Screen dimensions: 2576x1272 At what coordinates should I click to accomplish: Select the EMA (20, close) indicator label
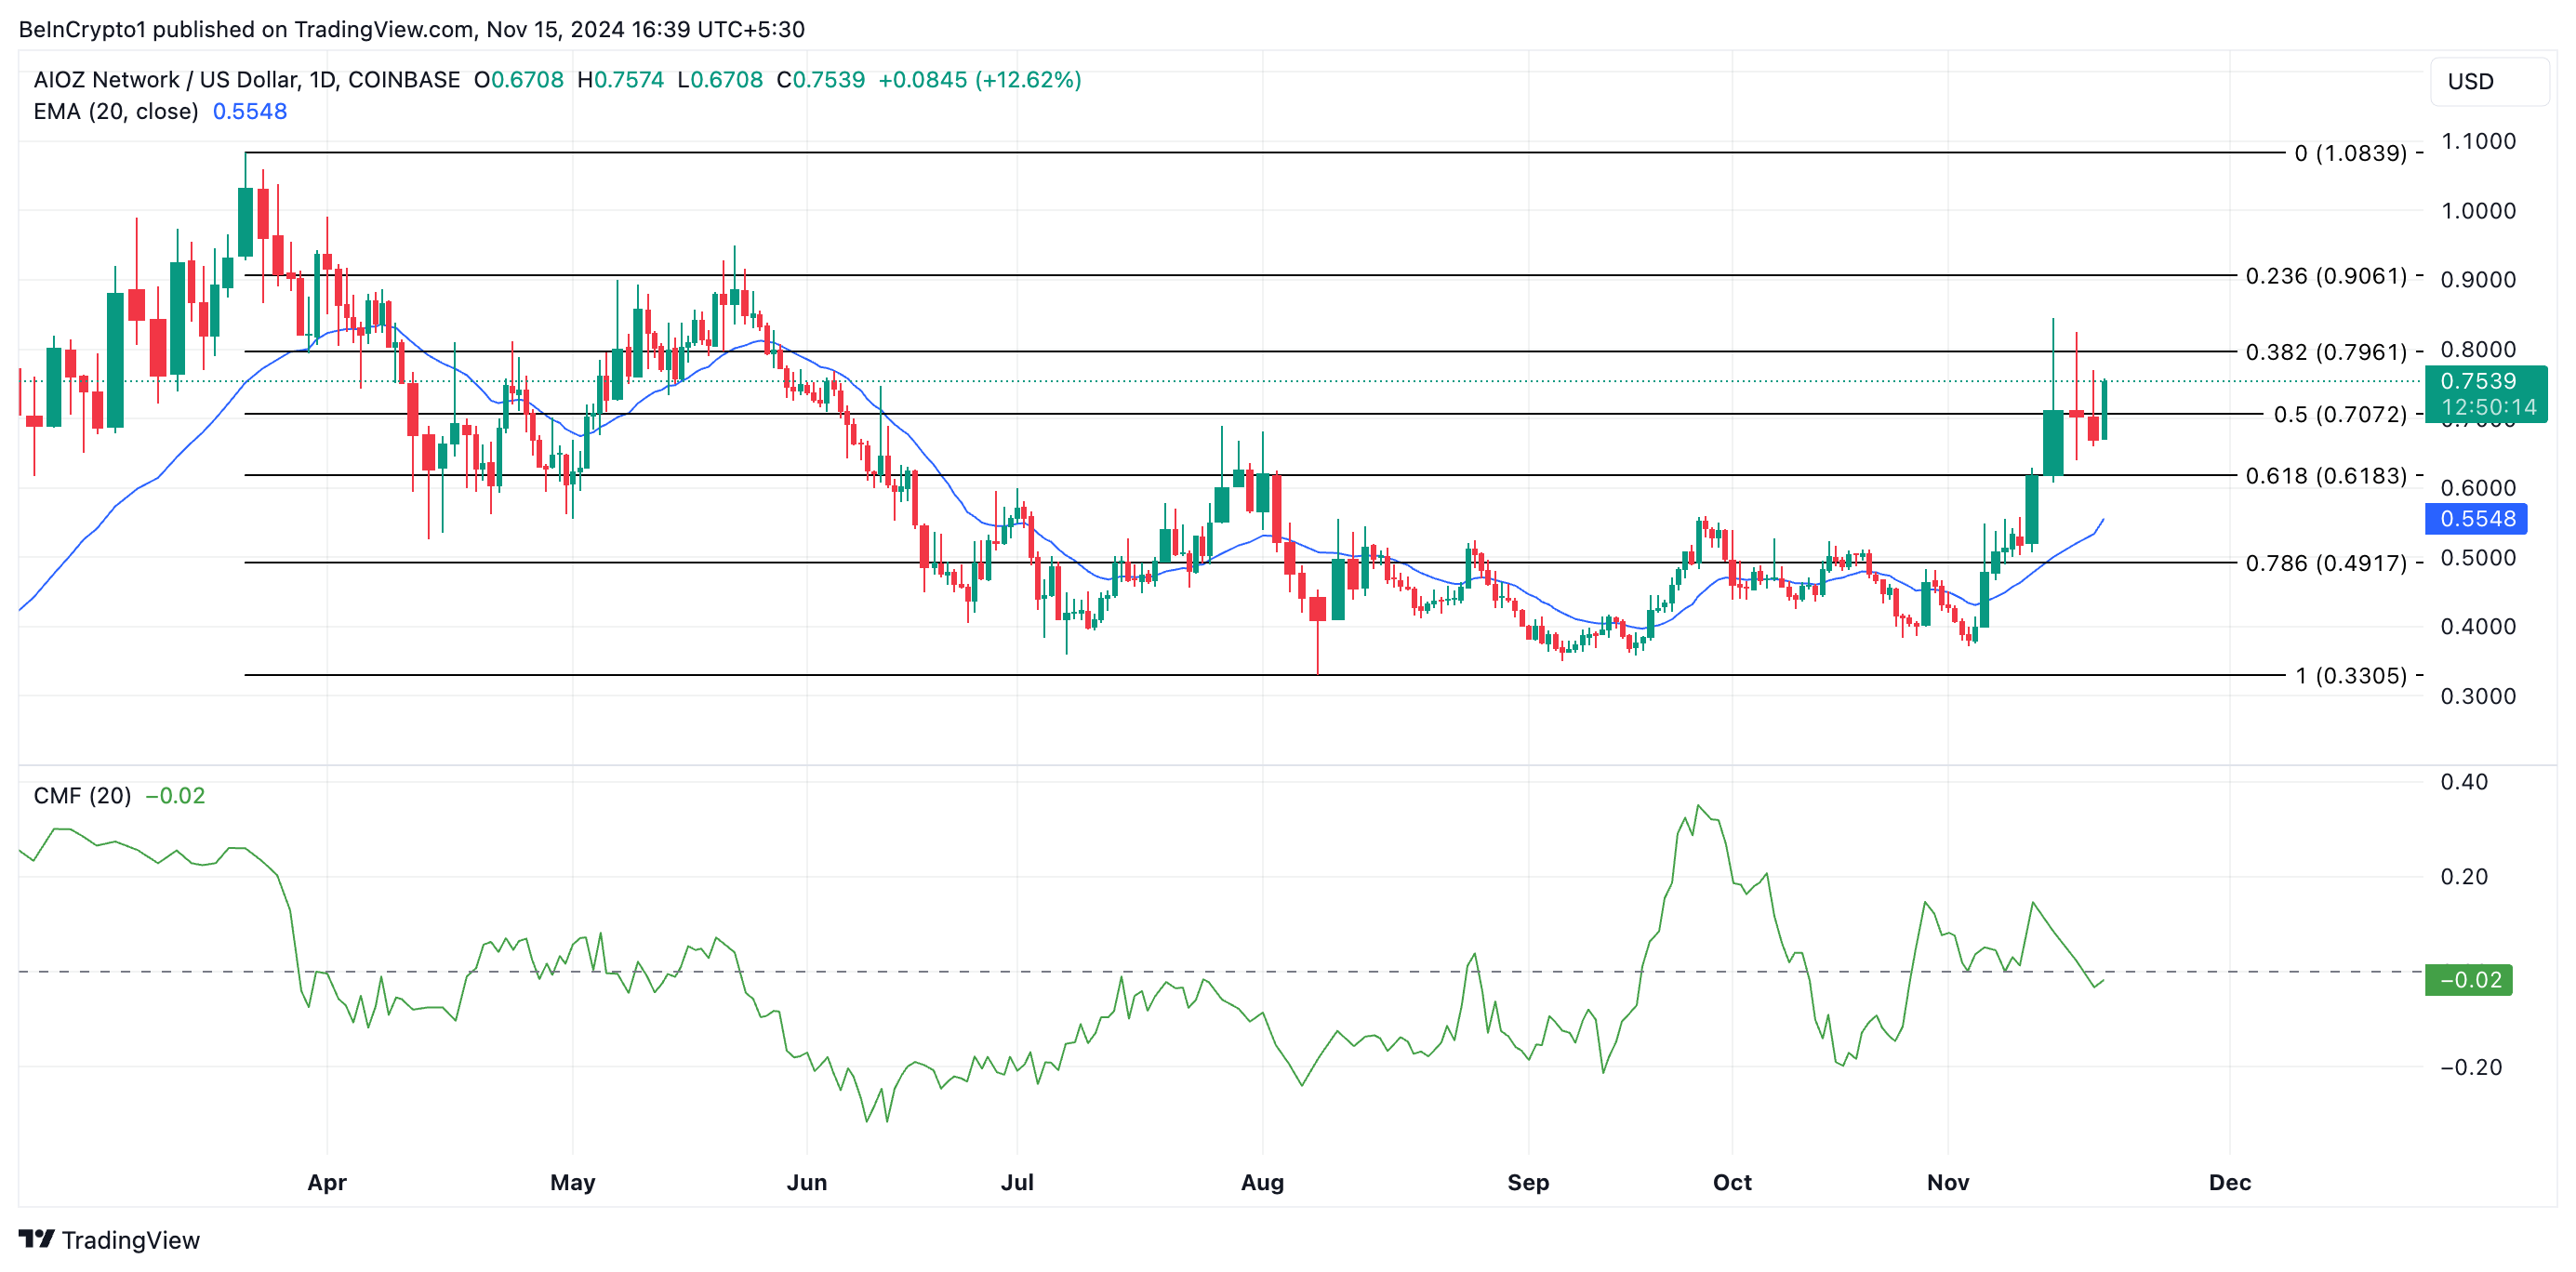[116, 112]
